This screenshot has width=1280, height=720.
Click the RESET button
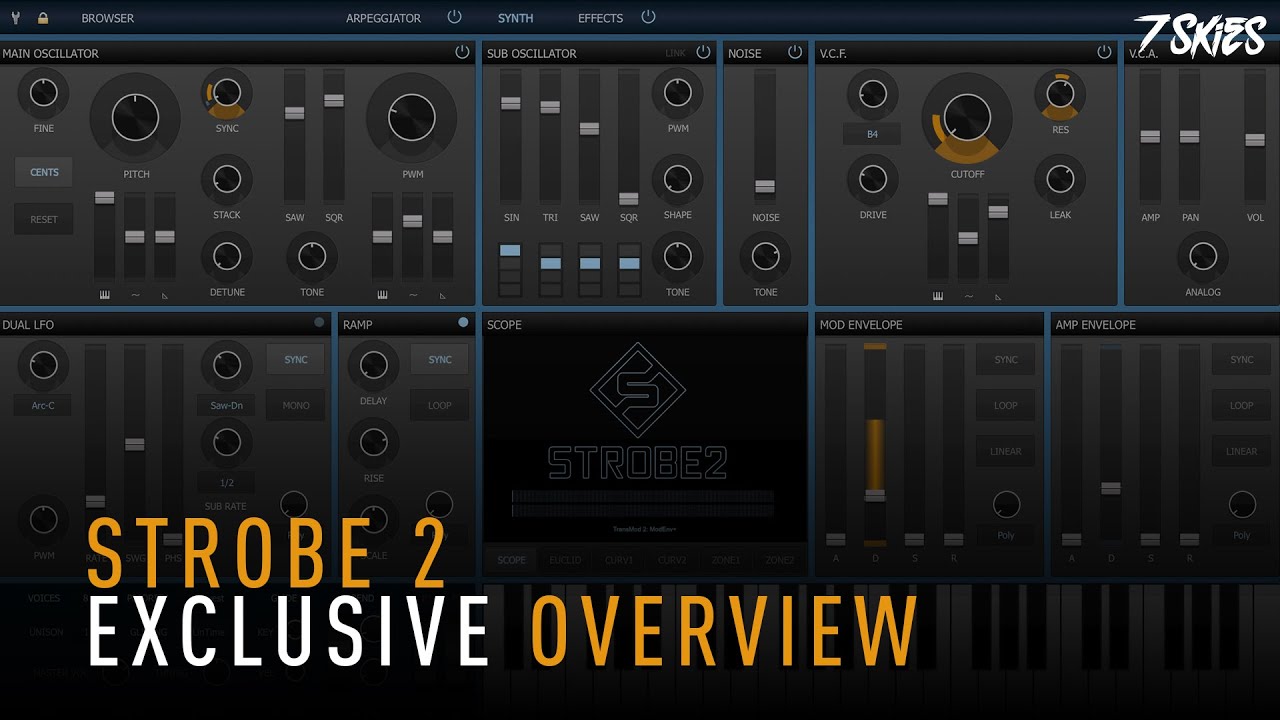[x=44, y=219]
